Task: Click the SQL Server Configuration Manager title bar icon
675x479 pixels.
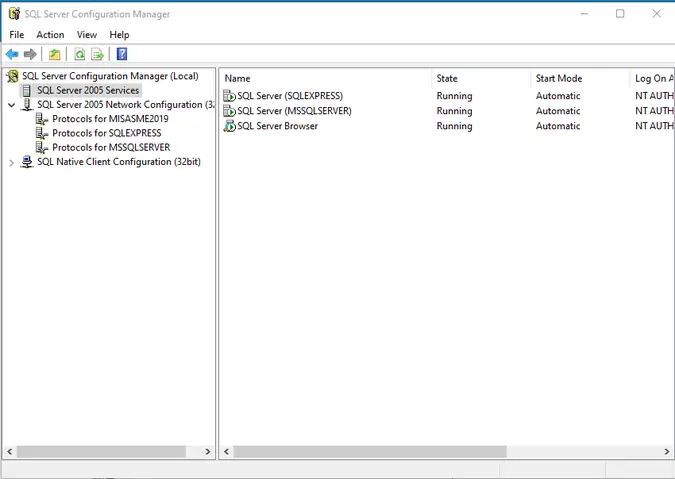Action: (x=14, y=14)
